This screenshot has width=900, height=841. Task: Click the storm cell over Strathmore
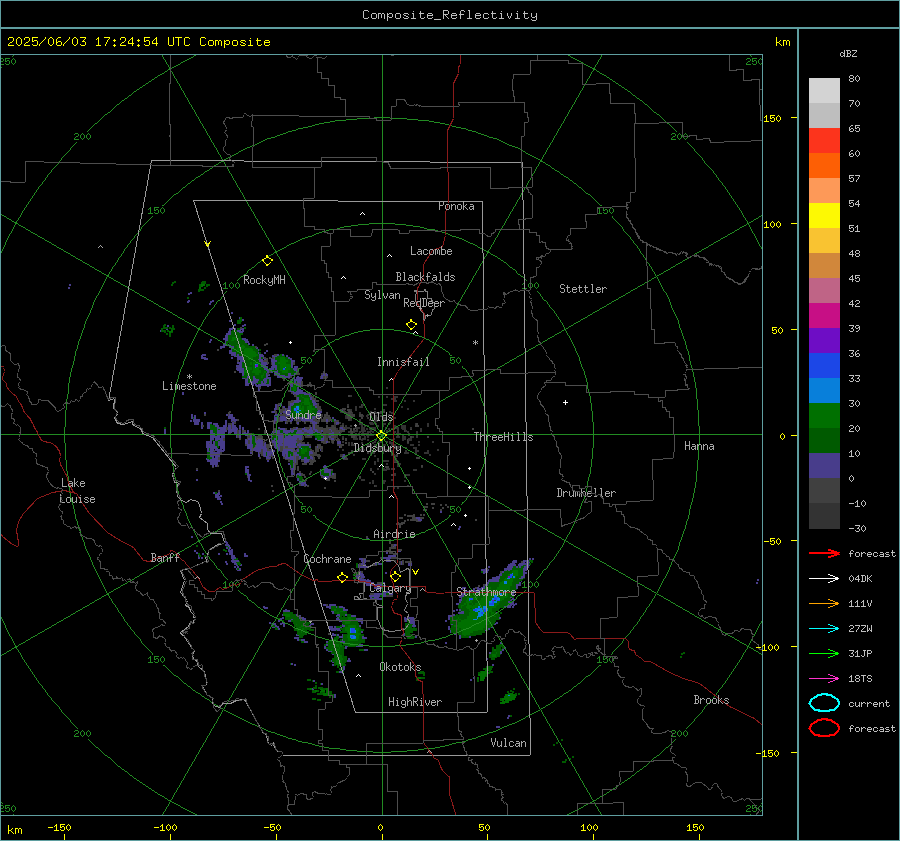487,603
